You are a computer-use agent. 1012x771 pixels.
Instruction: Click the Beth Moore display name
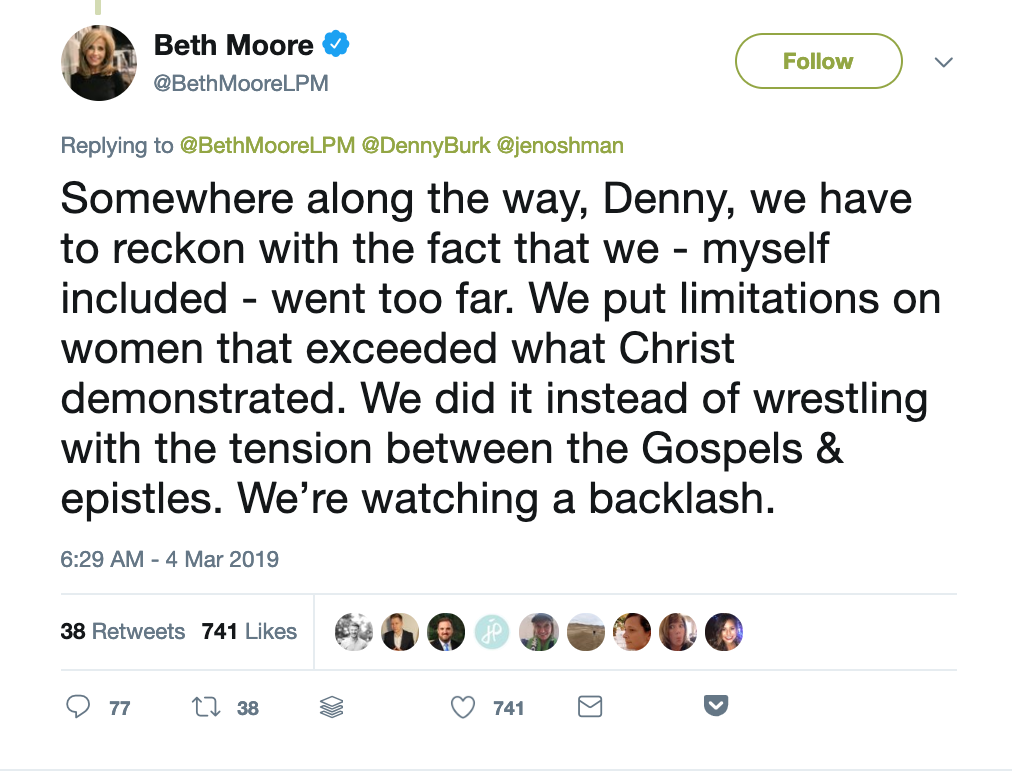pos(233,45)
